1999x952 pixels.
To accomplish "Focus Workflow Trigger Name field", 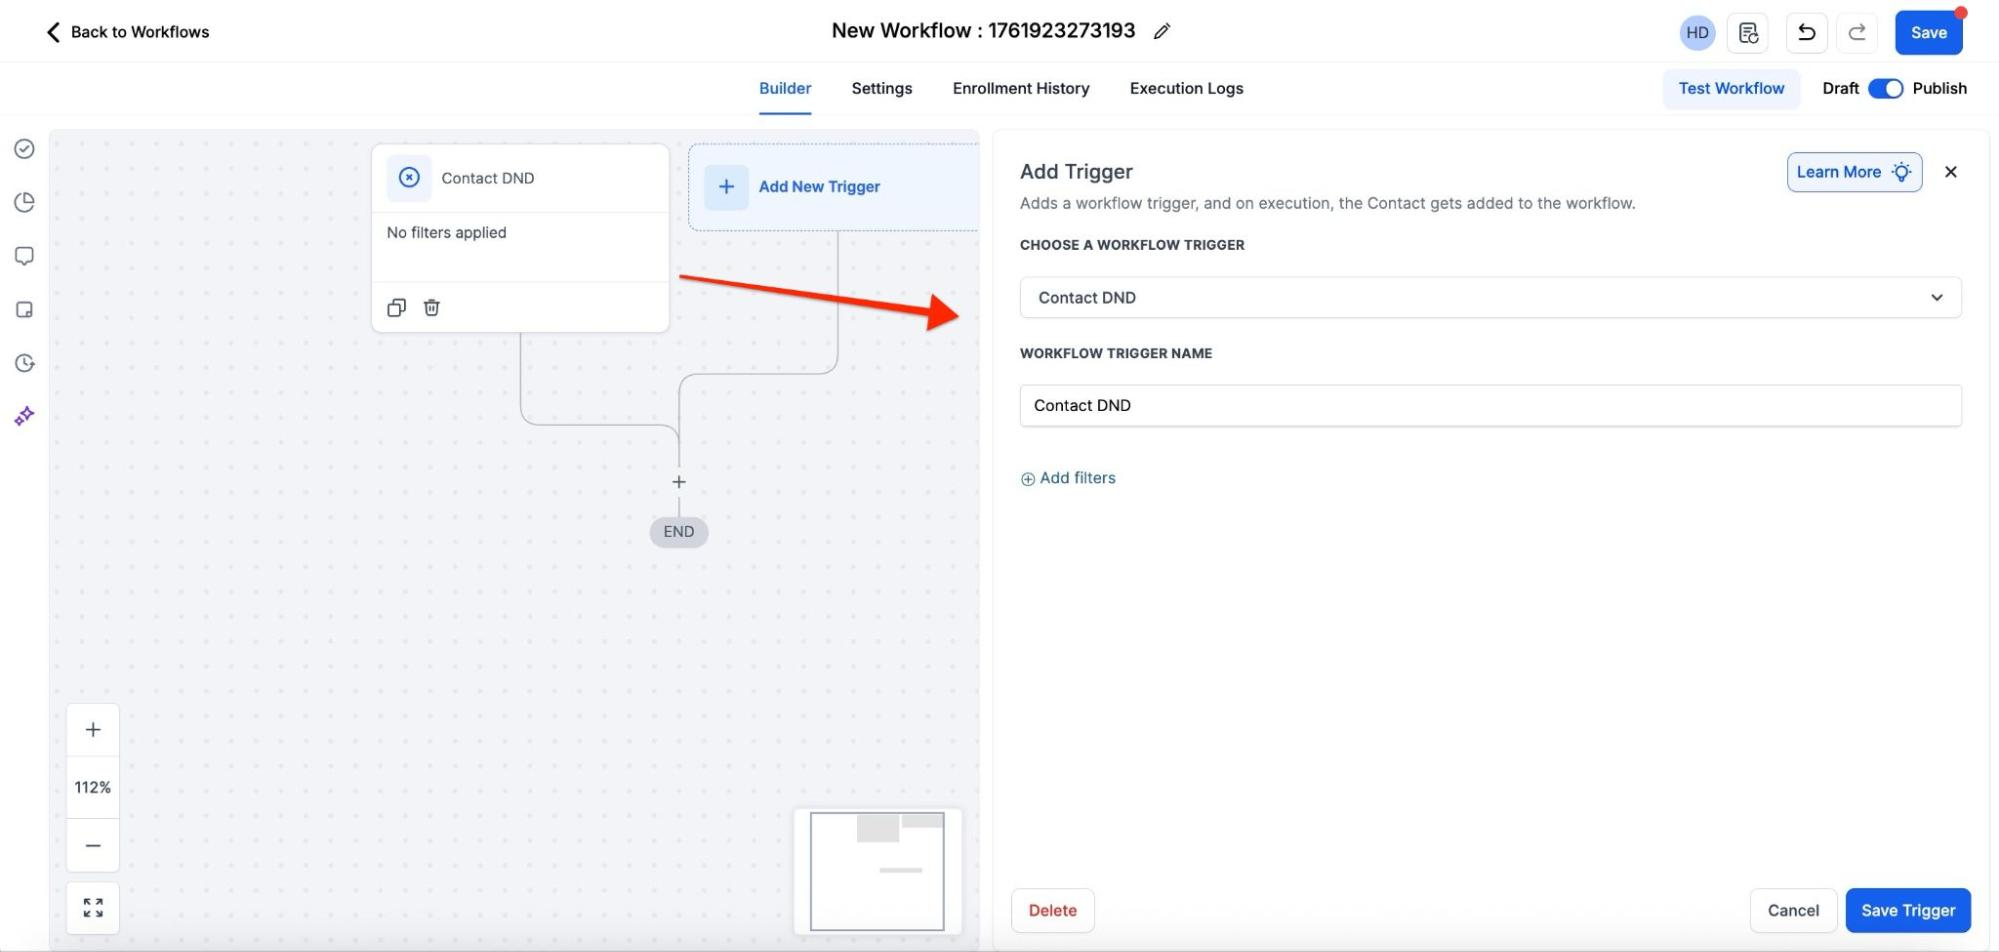I will 1490,406.
